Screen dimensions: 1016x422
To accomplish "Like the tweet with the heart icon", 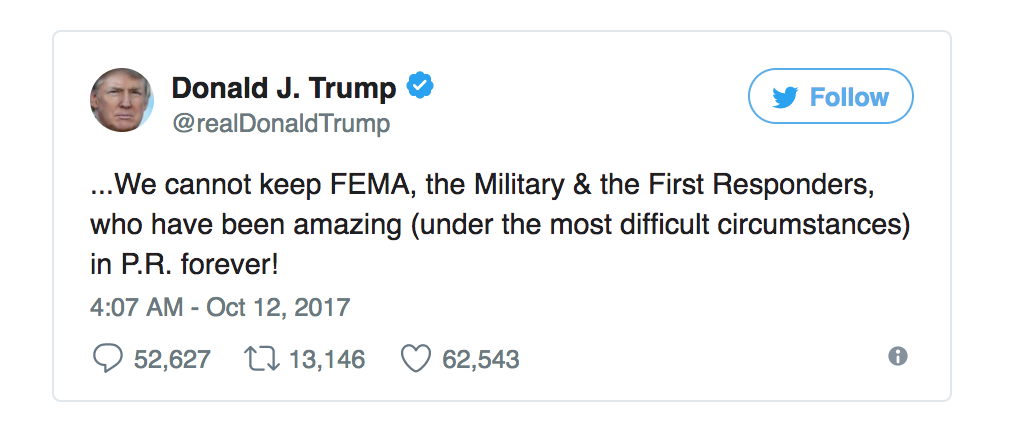I will 415,358.
